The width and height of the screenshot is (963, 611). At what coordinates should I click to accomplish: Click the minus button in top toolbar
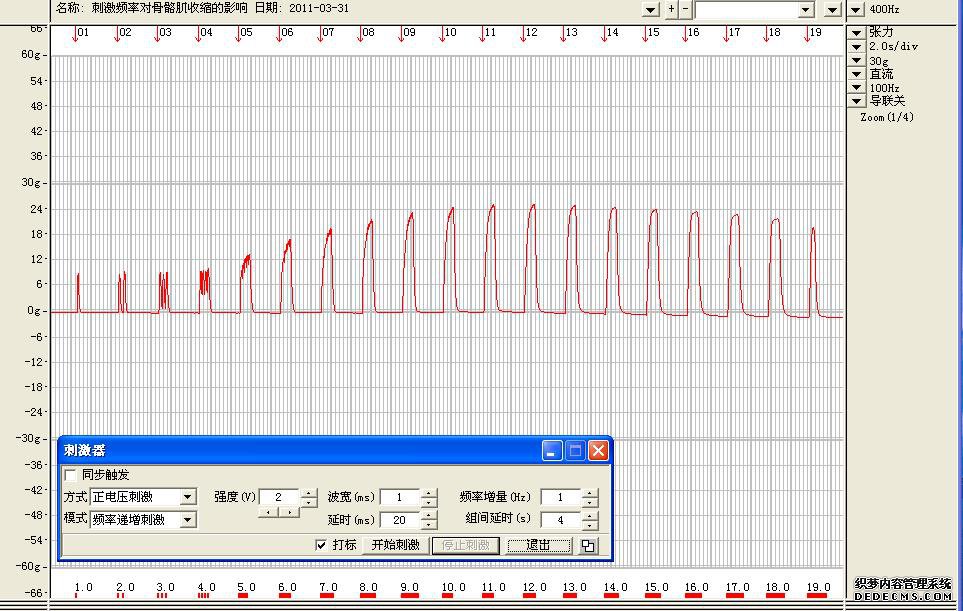(x=685, y=9)
